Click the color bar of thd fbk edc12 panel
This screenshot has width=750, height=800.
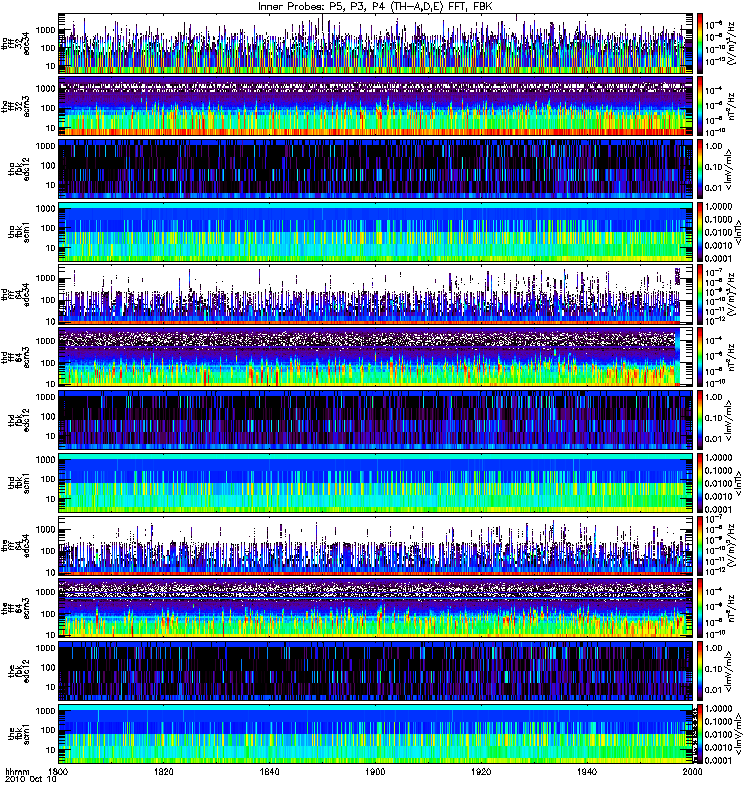[699, 420]
